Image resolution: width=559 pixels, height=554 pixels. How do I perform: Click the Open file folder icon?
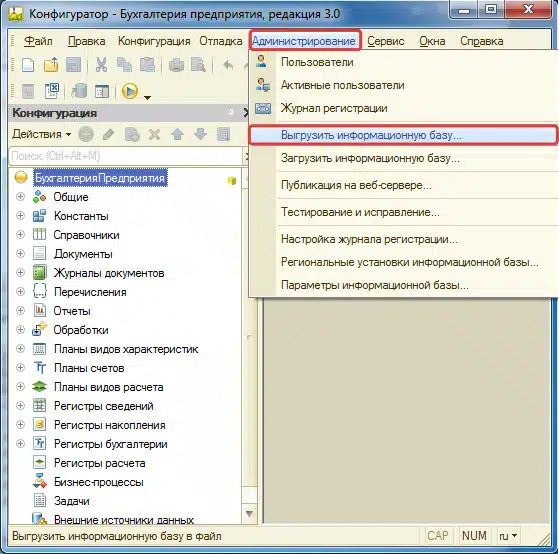(51, 65)
